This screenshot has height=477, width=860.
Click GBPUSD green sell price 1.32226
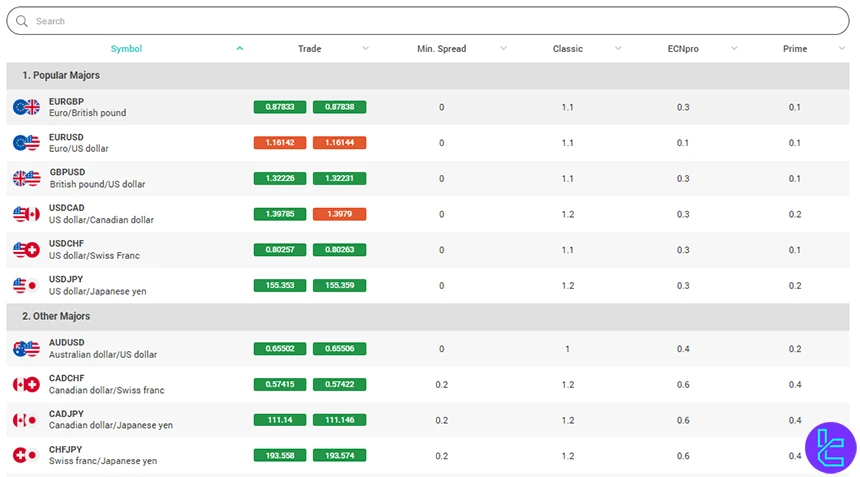280,178
